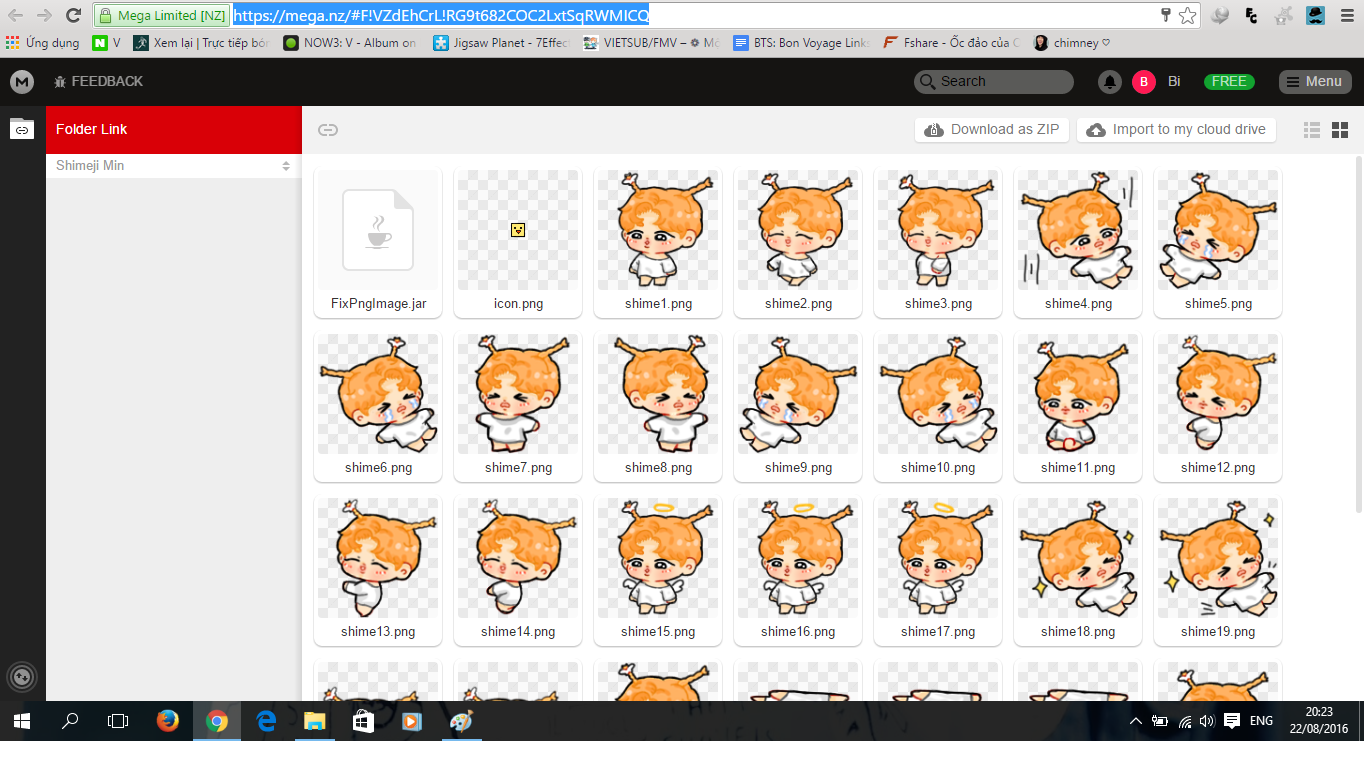Select the shime7.png thumbnail
Image resolution: width=1366 pixels, height=768 pixels.
pyautogui.click(x=518, y=407)
